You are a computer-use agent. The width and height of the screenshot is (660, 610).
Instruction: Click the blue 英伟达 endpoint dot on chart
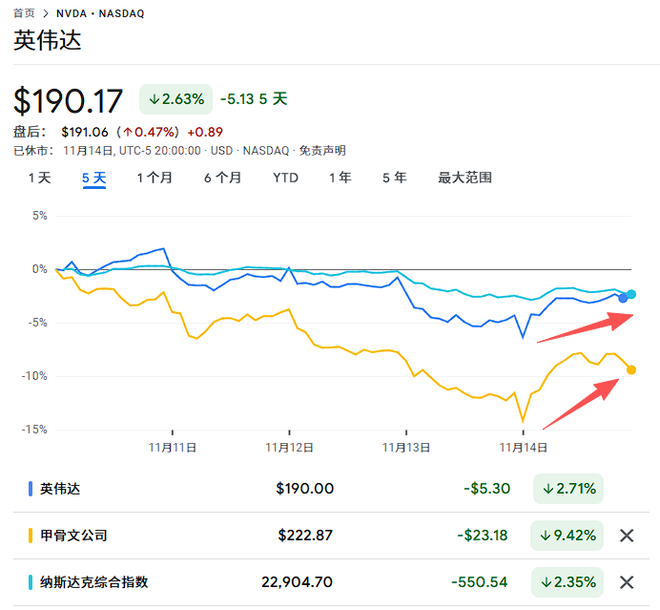pos(623,297)
